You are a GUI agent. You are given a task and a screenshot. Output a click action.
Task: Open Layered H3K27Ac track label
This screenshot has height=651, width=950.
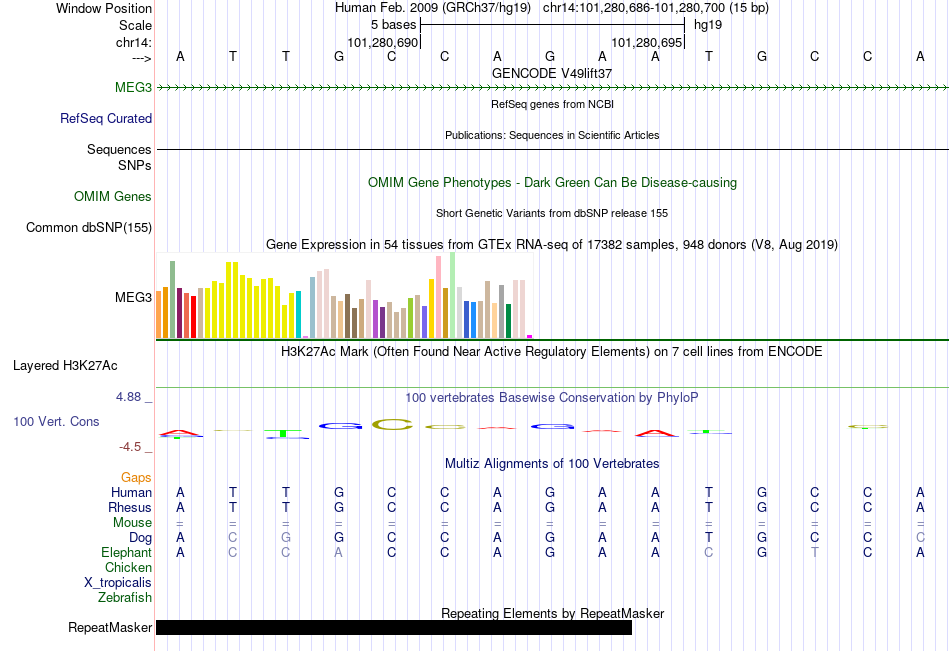point(65,366)
